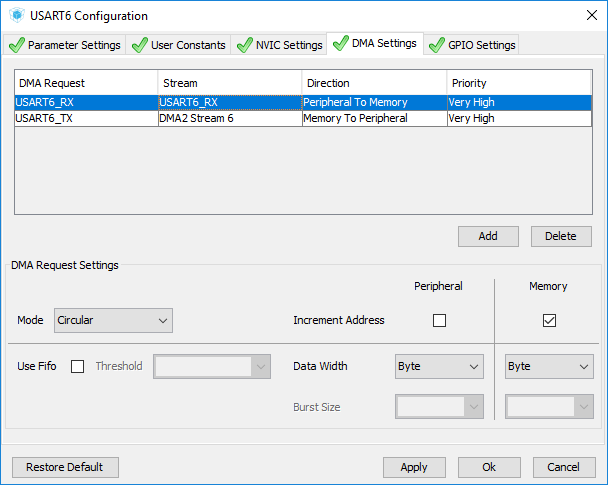Click the Memory To Peripheral direction cell
The image size is (608, 485).
coord(375,118)
